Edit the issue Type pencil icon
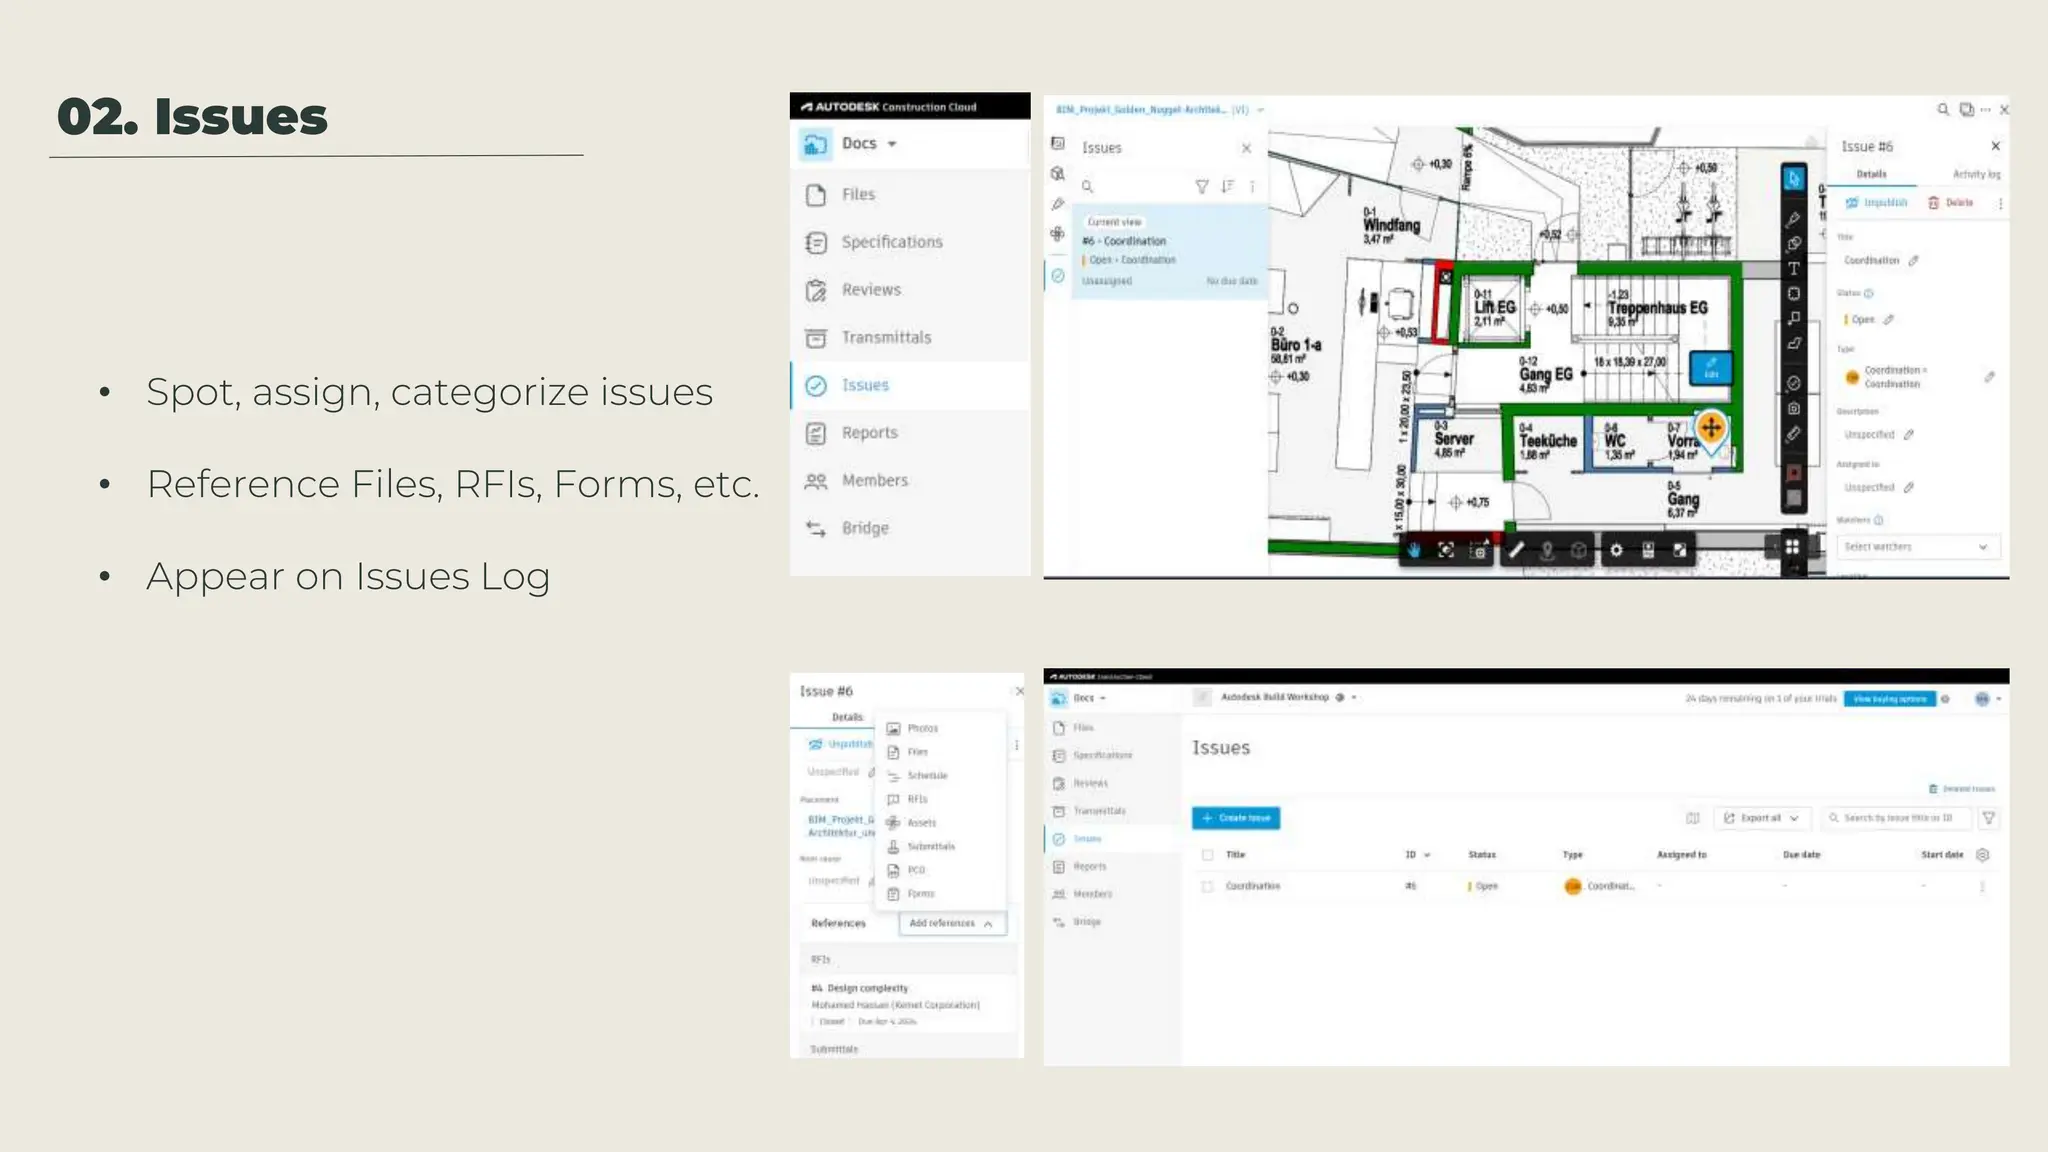2048x1152 pixels. click(1989, 377)
